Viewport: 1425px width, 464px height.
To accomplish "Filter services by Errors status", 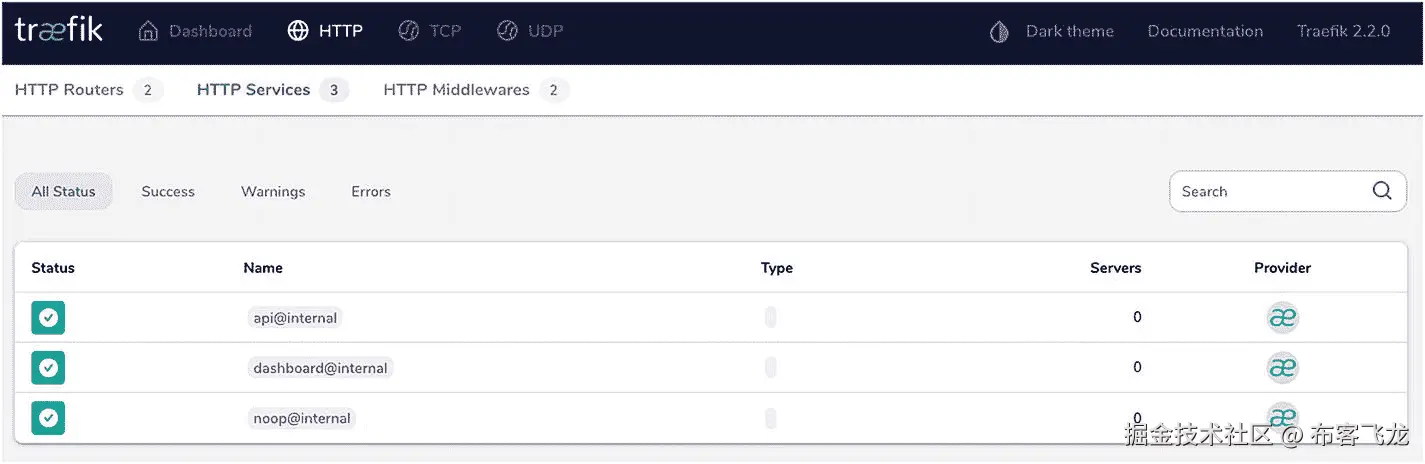I will click(371, 191).
